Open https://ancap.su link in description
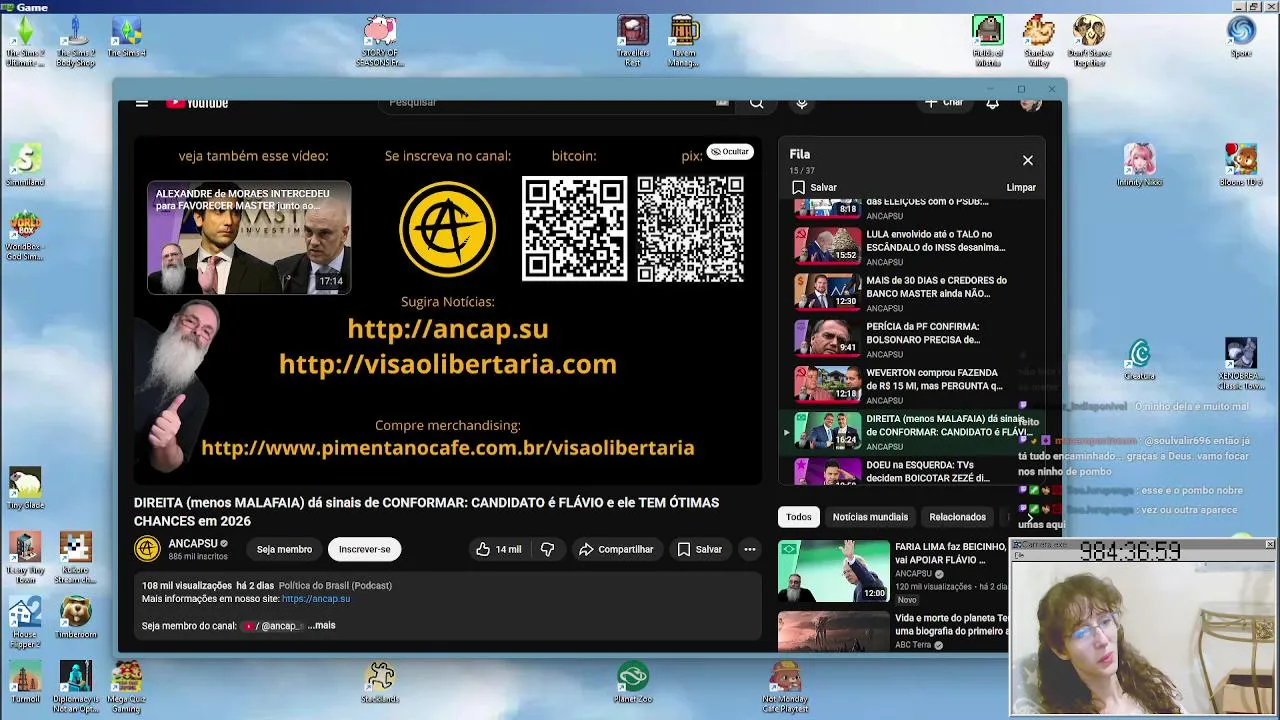 point(316,598)
